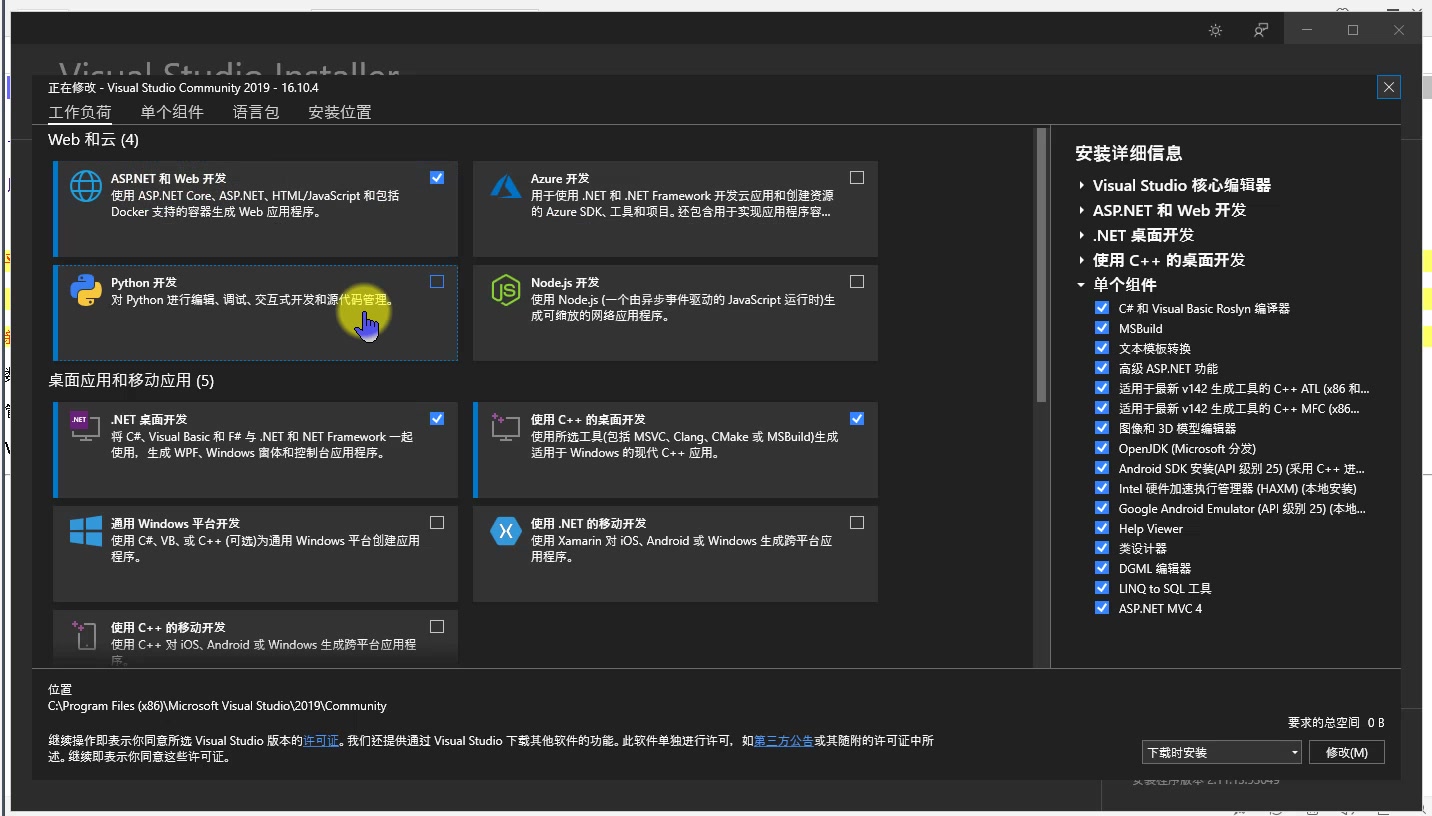The image size is (1432, 816).
Task: Expand ASP.NET 和 Web 开发 install details
Action: [1082, 210]
